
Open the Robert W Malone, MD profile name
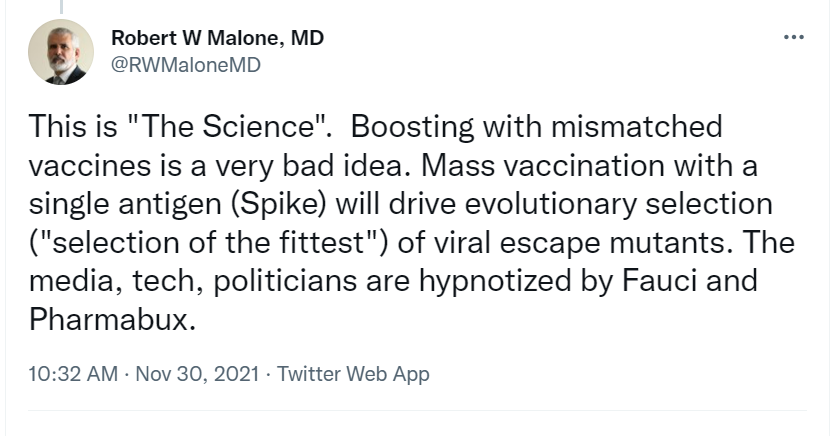click(x=217, y=38)
